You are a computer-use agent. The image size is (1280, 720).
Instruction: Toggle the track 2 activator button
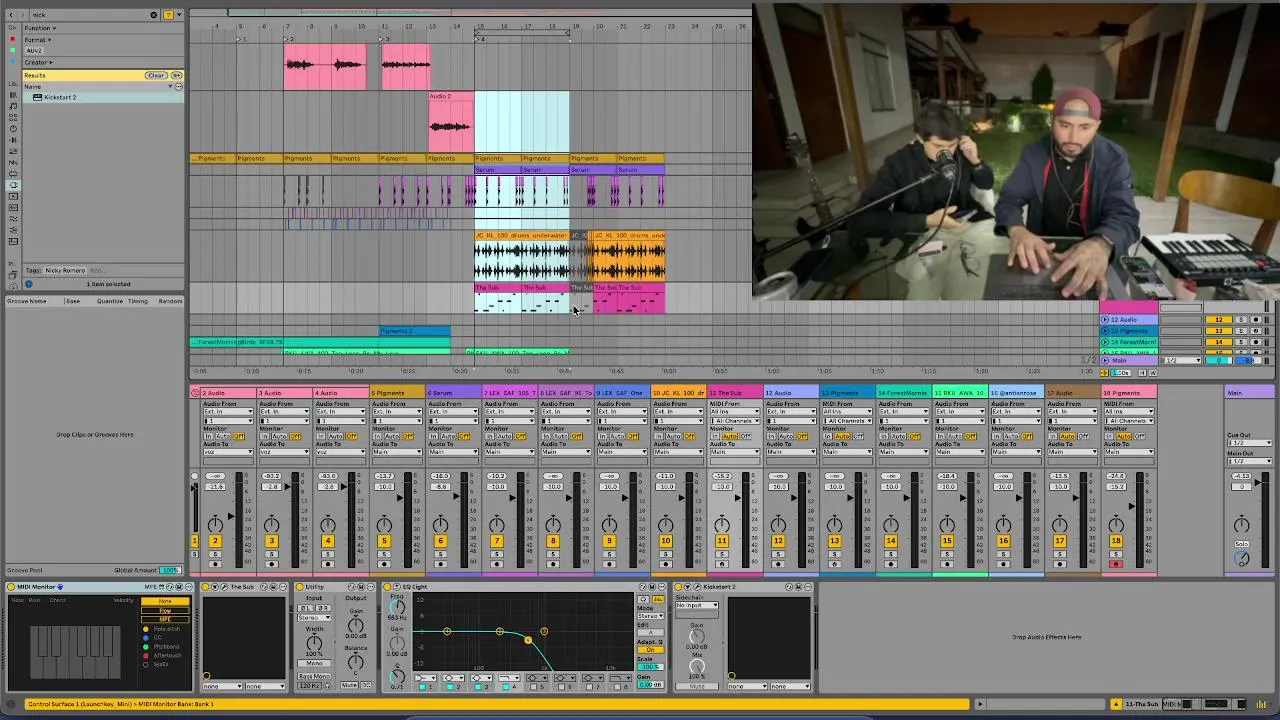pyautogui.click(x=215, y=541)
